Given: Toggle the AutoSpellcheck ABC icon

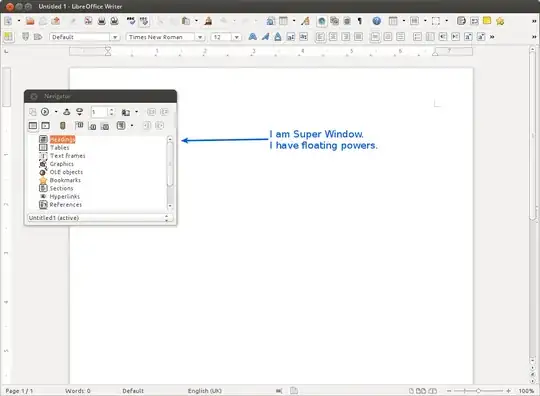Looking at the screenshot, I should point(144,21).
